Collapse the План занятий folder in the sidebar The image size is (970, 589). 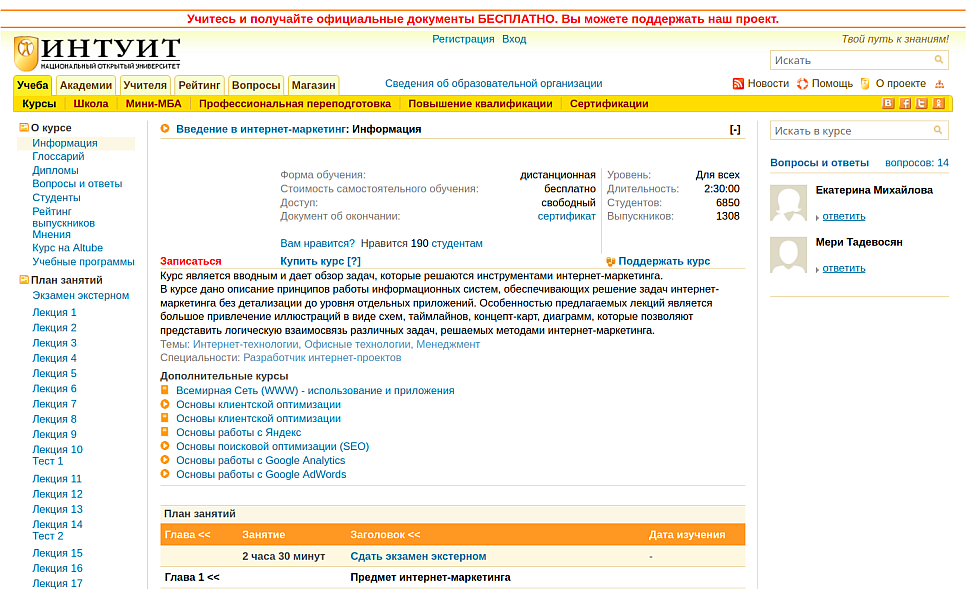(x=24, y=280)
